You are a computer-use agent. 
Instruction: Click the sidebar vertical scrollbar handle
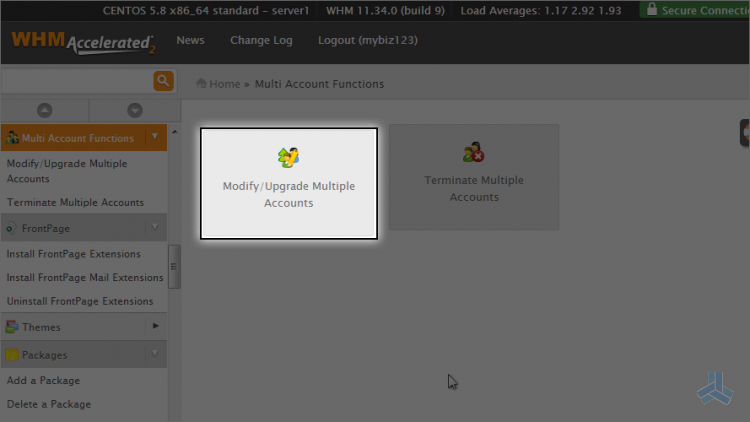click(x=174, y=267)
